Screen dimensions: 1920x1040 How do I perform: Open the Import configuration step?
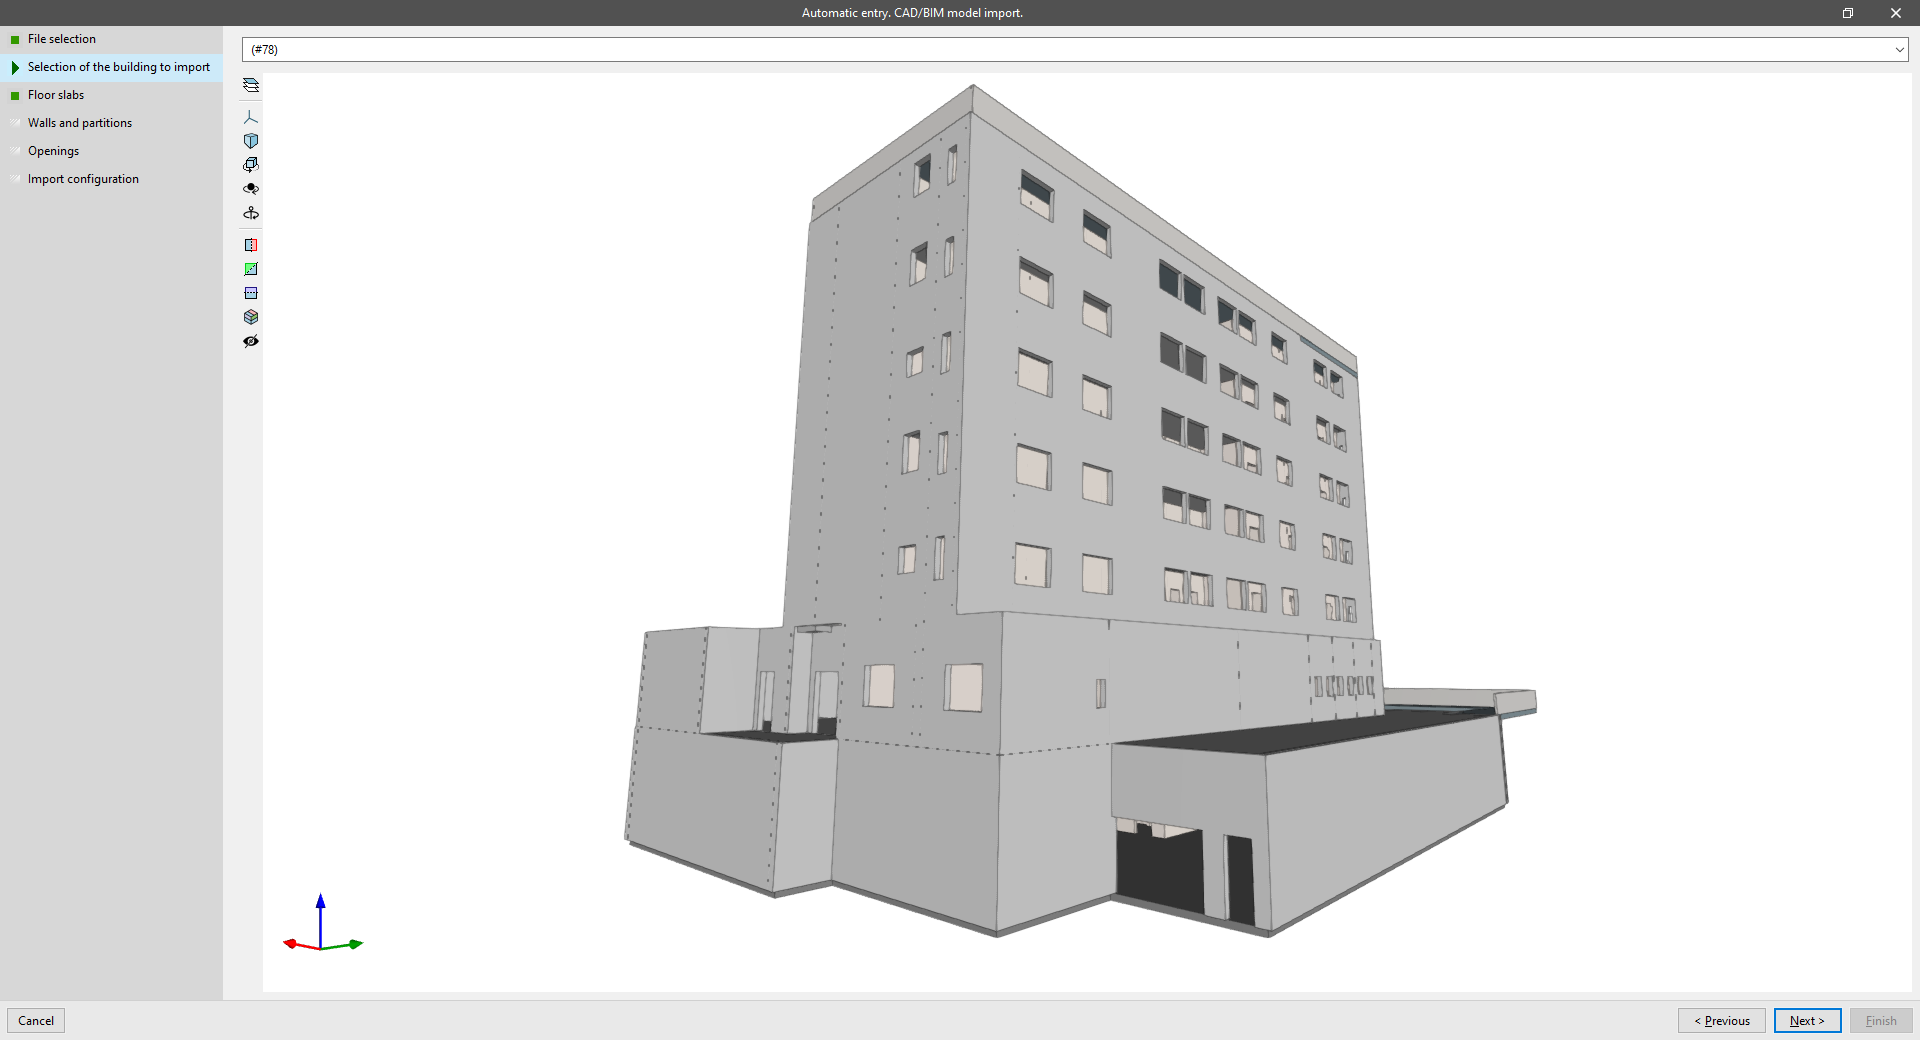pyautogui.click(x=83, y=178)
